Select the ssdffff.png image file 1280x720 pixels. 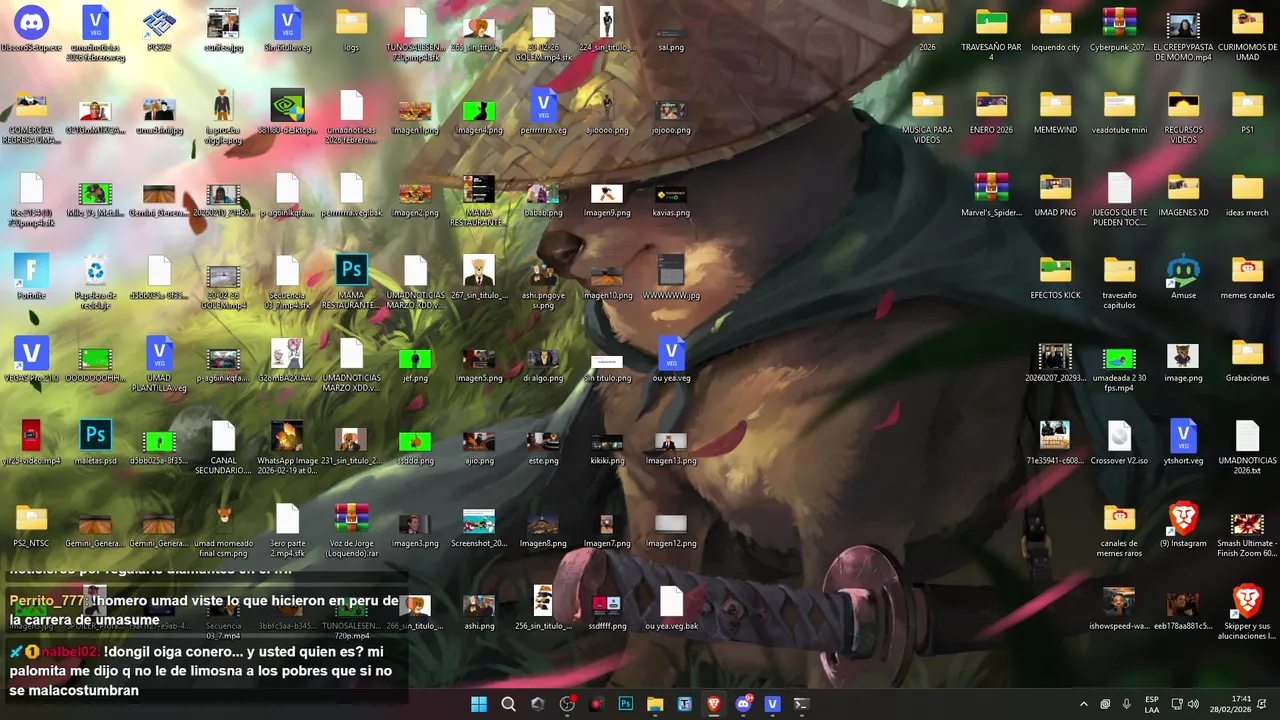click(x=607, y=609)
